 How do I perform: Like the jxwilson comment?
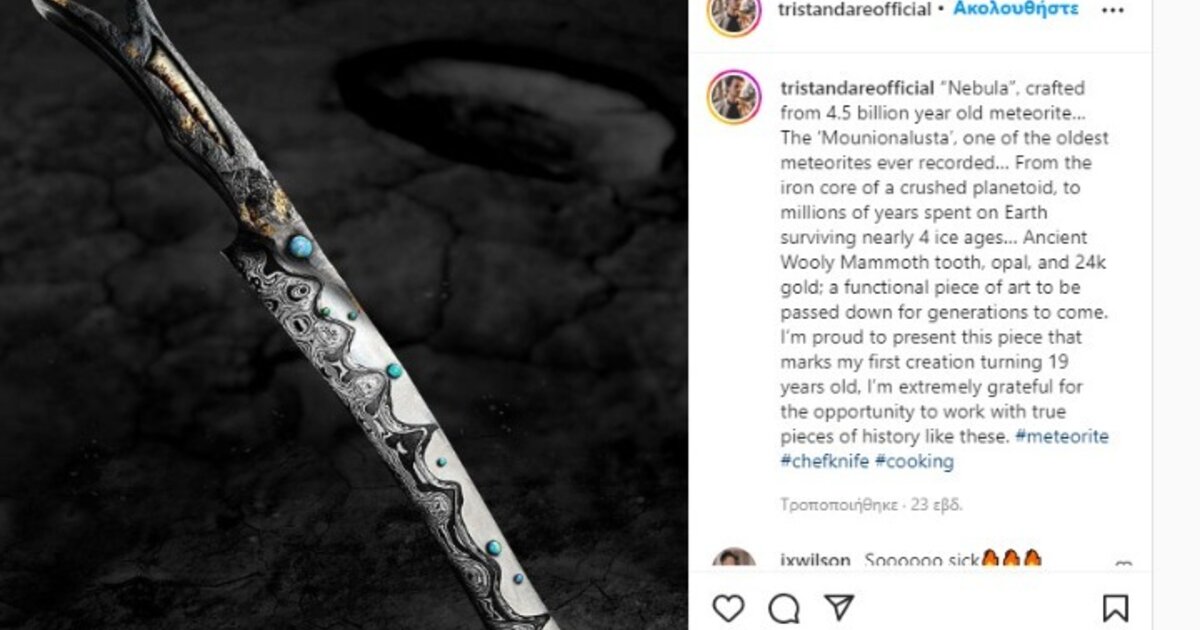click(x=1123, y=565)
